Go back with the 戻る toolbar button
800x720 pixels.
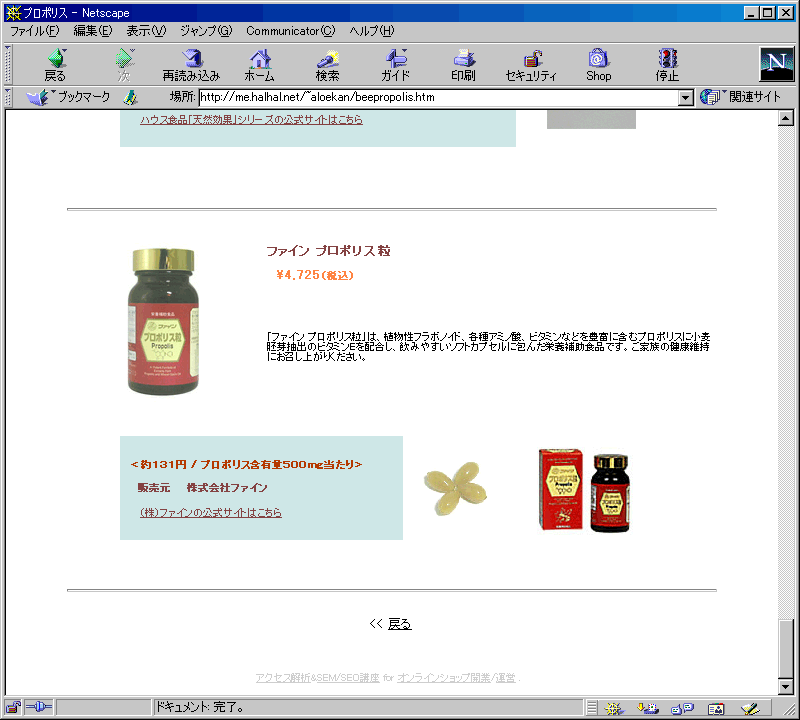56,65
